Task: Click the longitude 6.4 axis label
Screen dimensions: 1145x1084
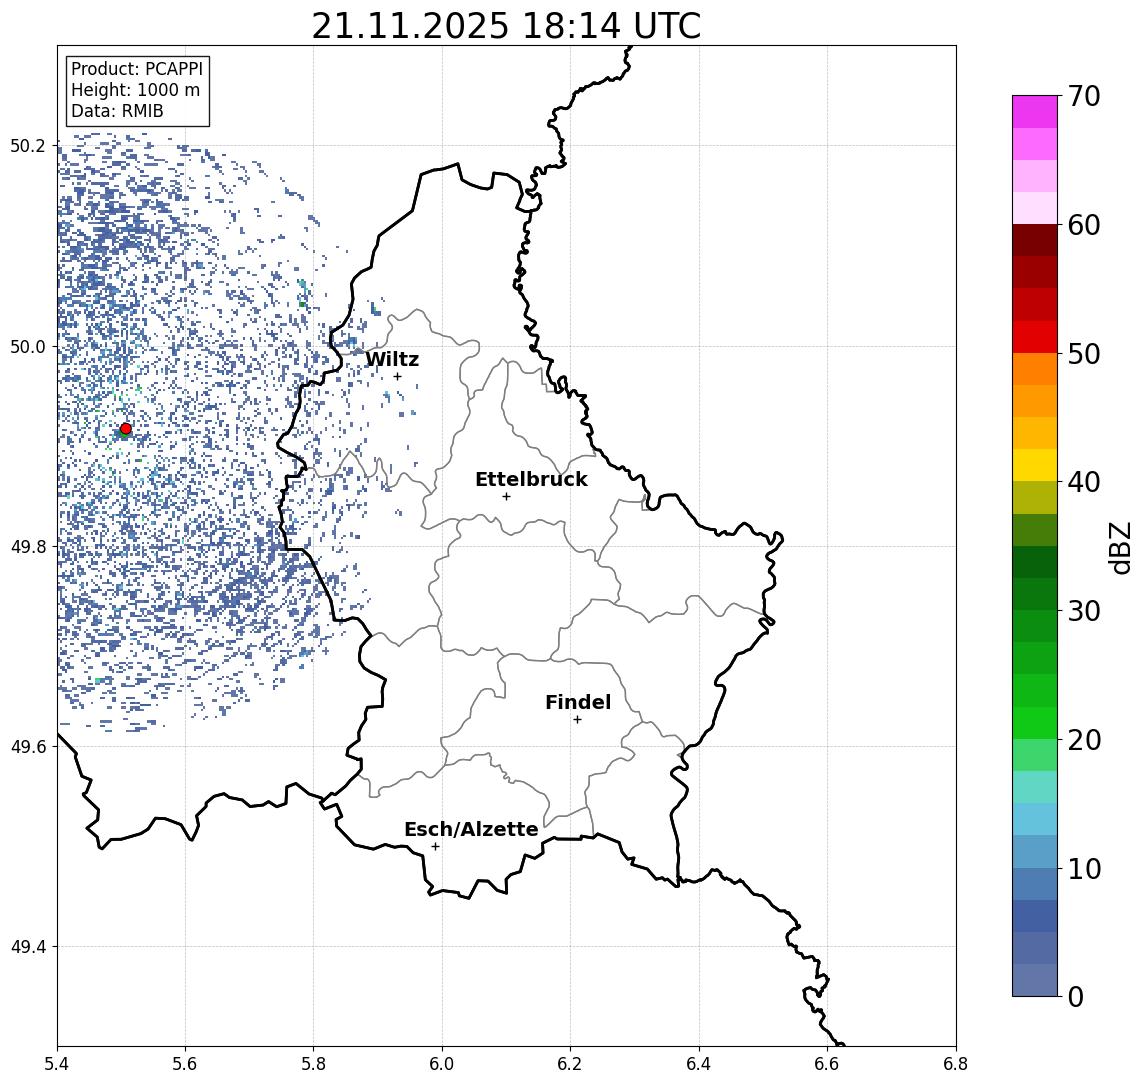Action: click(x=700, y=1064)
